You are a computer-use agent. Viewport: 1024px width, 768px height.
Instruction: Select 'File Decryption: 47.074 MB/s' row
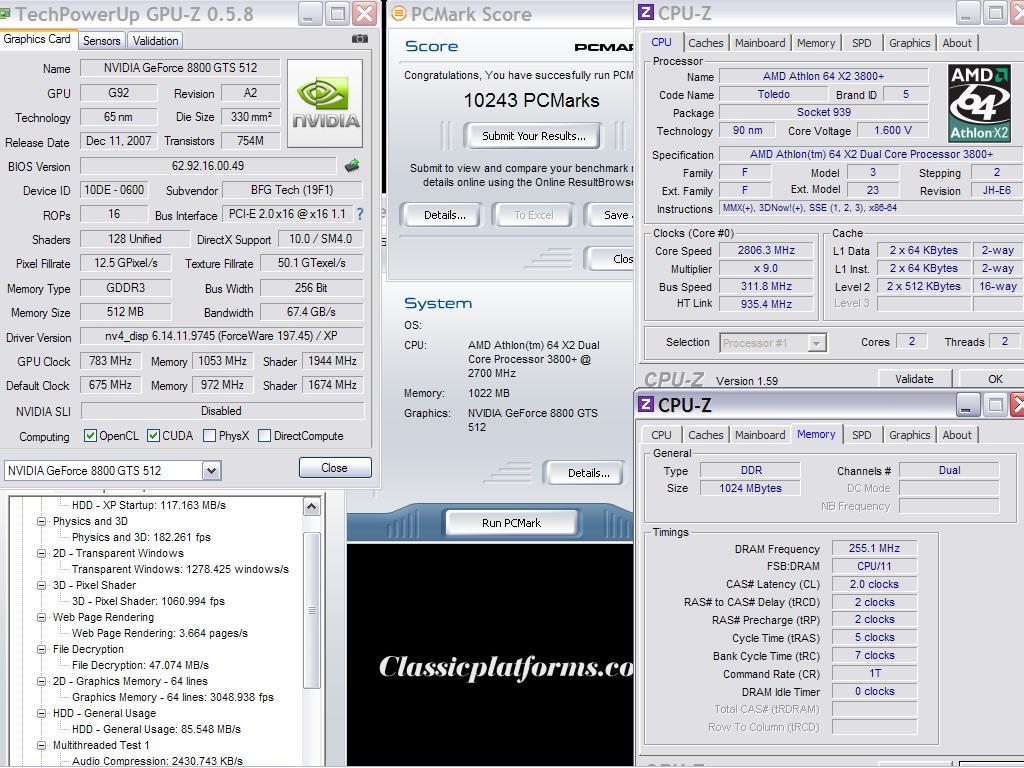point(140,665)
